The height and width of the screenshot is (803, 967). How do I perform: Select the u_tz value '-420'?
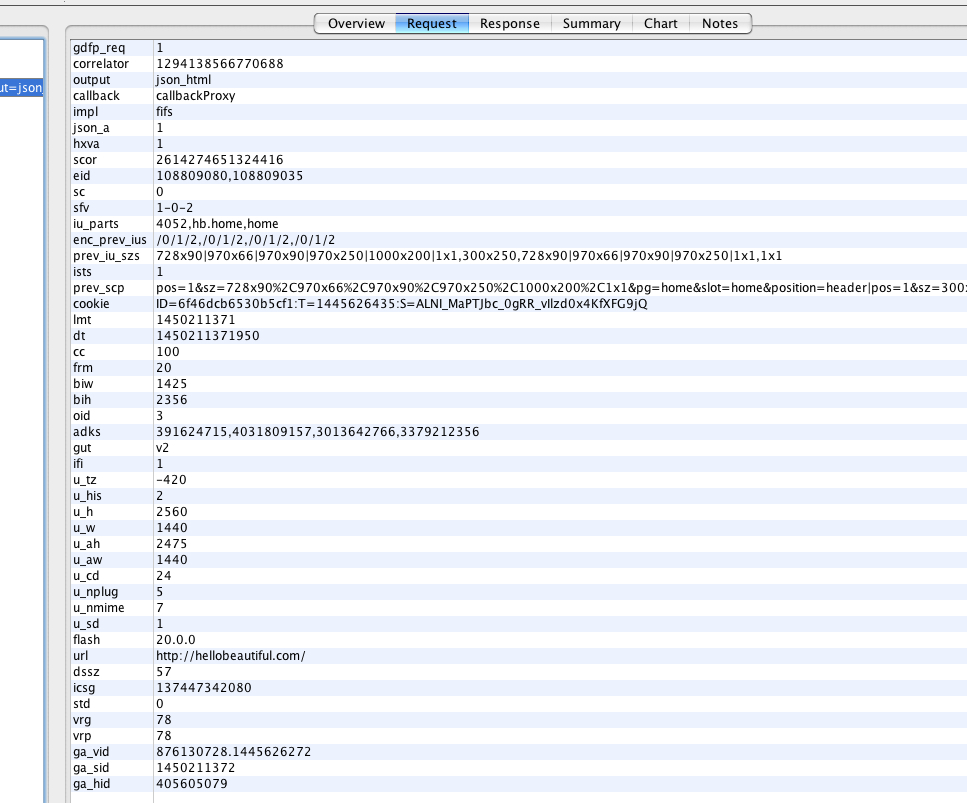pos(171,480)
